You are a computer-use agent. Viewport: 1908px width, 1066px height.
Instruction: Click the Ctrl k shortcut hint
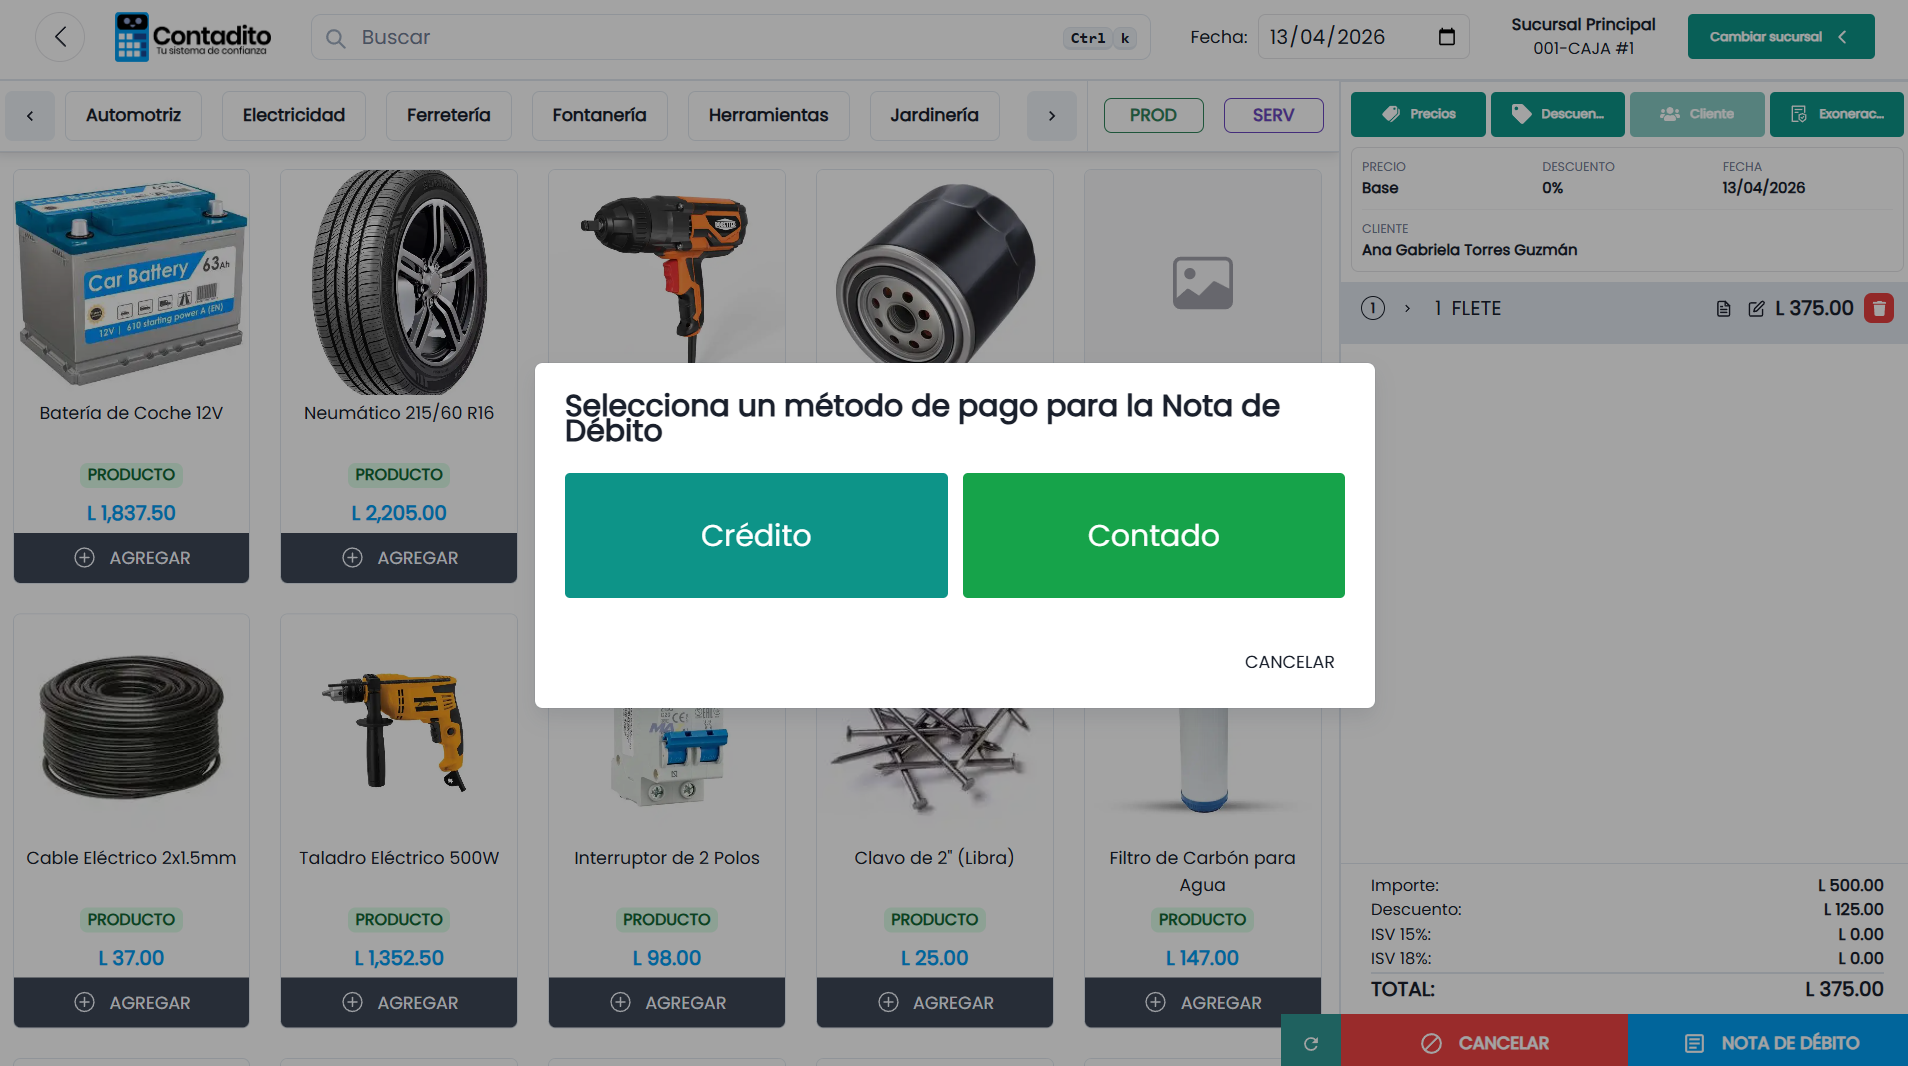tap(1100, 38)
